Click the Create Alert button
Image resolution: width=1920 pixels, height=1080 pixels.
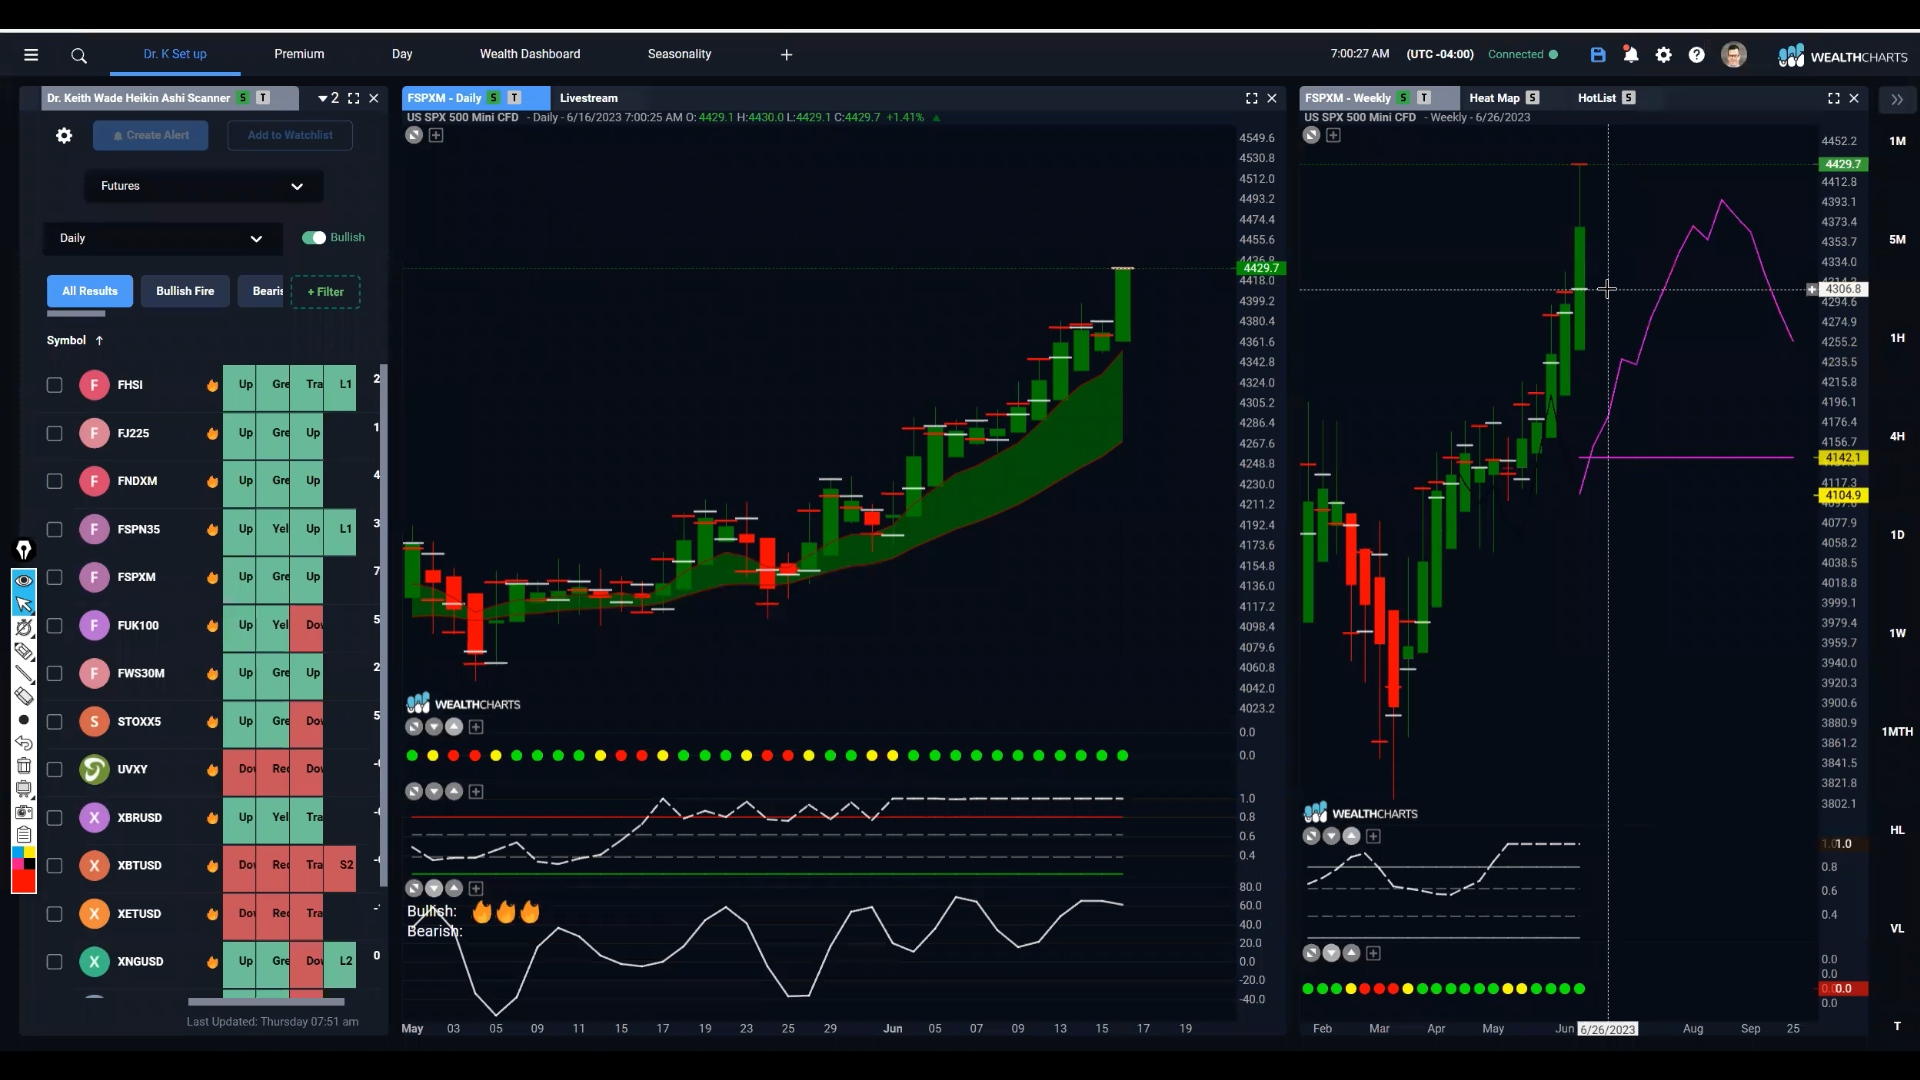click(151, 135)
